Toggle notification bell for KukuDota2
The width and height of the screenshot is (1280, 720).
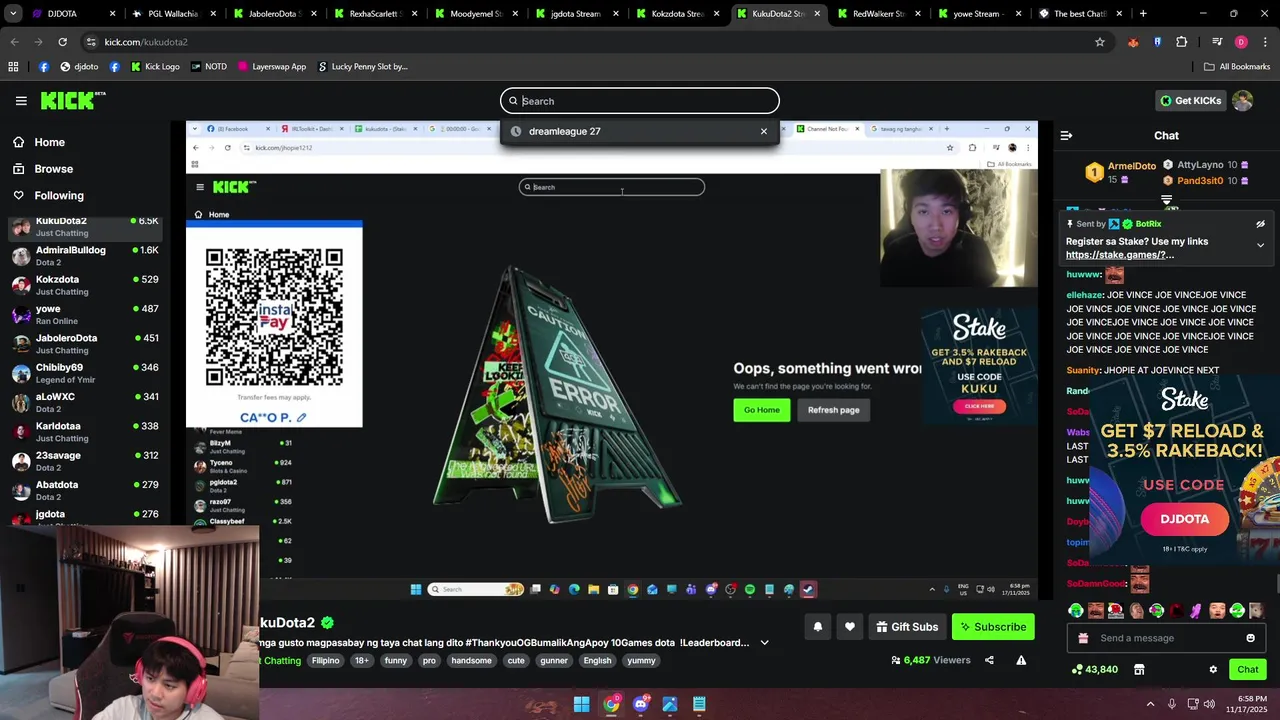click(817, 627)
